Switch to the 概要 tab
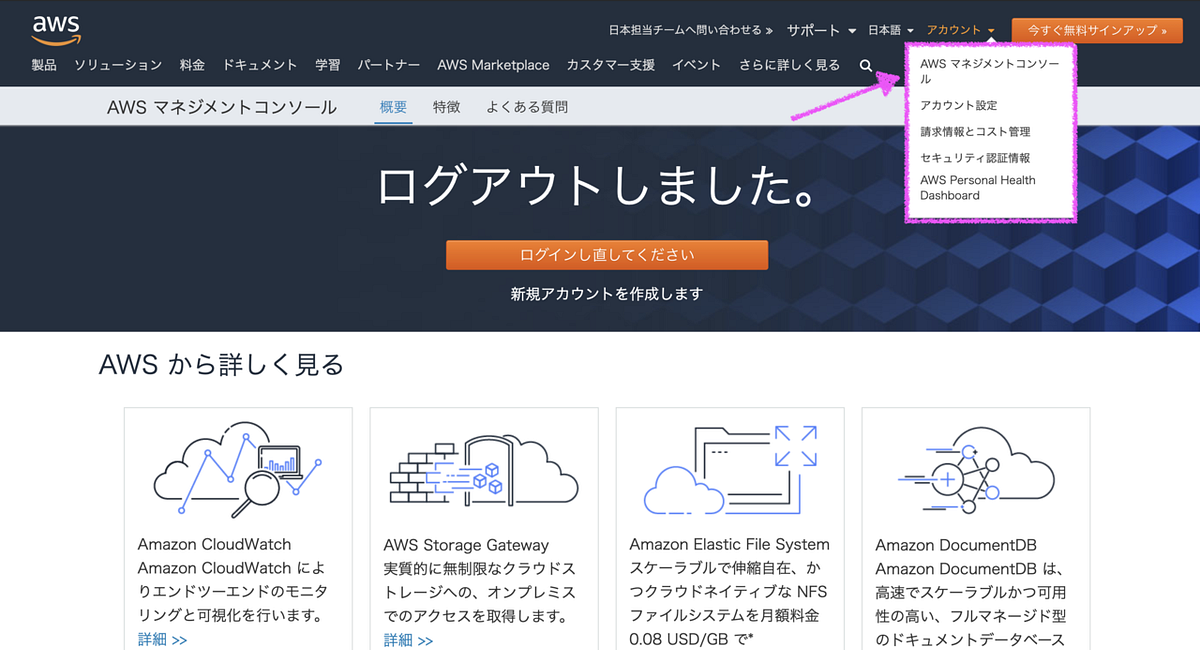 [x=394, y=107]
